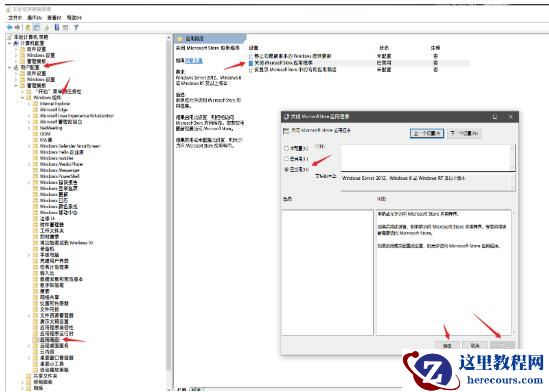Click the 取消 button in dialog
Viewport: 549px width, 392px height.
coord(475,345)
